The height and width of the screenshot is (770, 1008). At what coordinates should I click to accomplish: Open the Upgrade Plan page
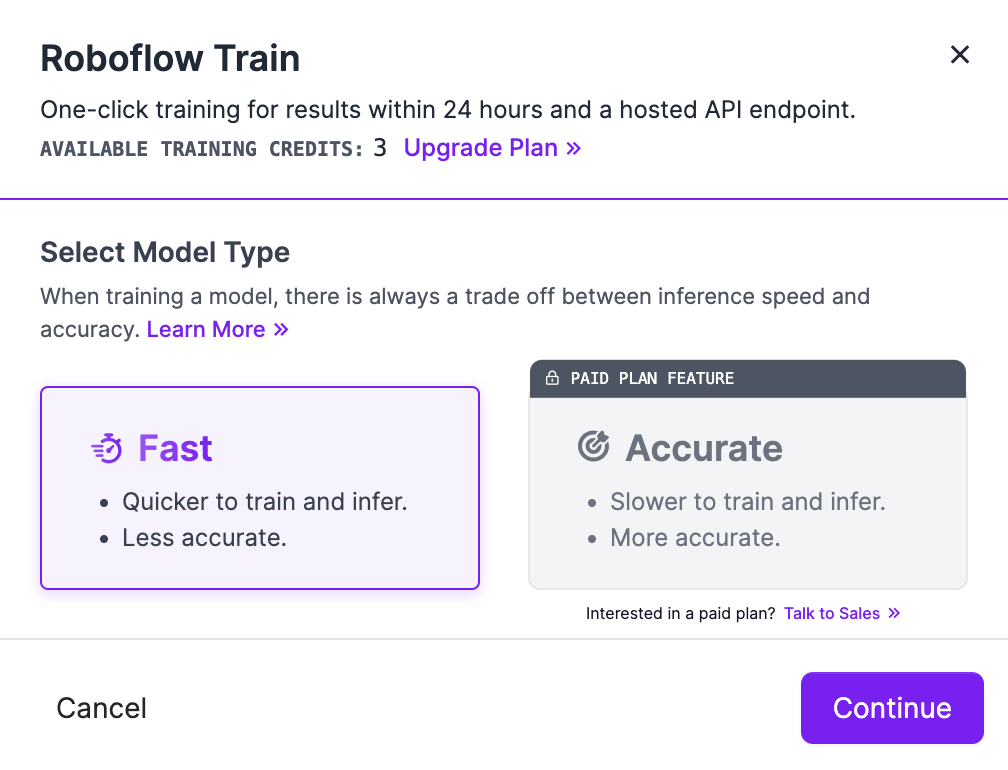481,148
